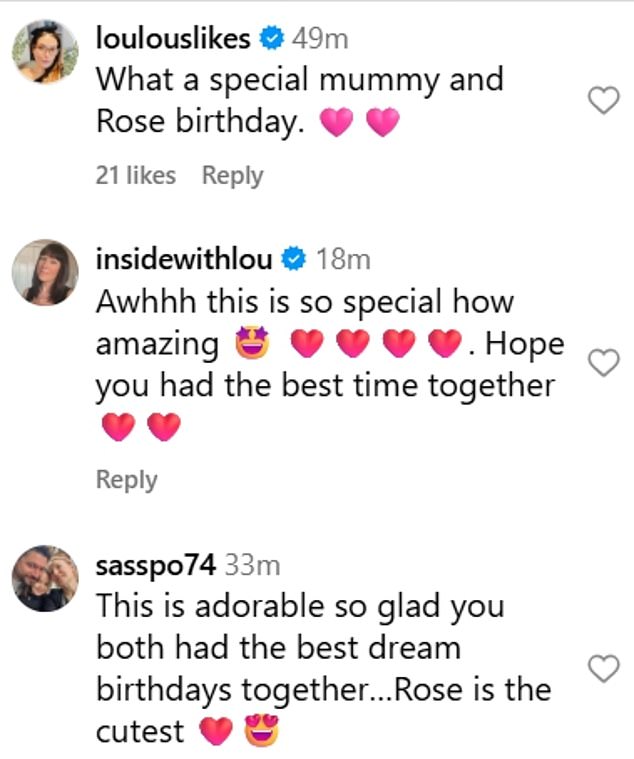Open sasspo74 profile picture

coord(46,578)
